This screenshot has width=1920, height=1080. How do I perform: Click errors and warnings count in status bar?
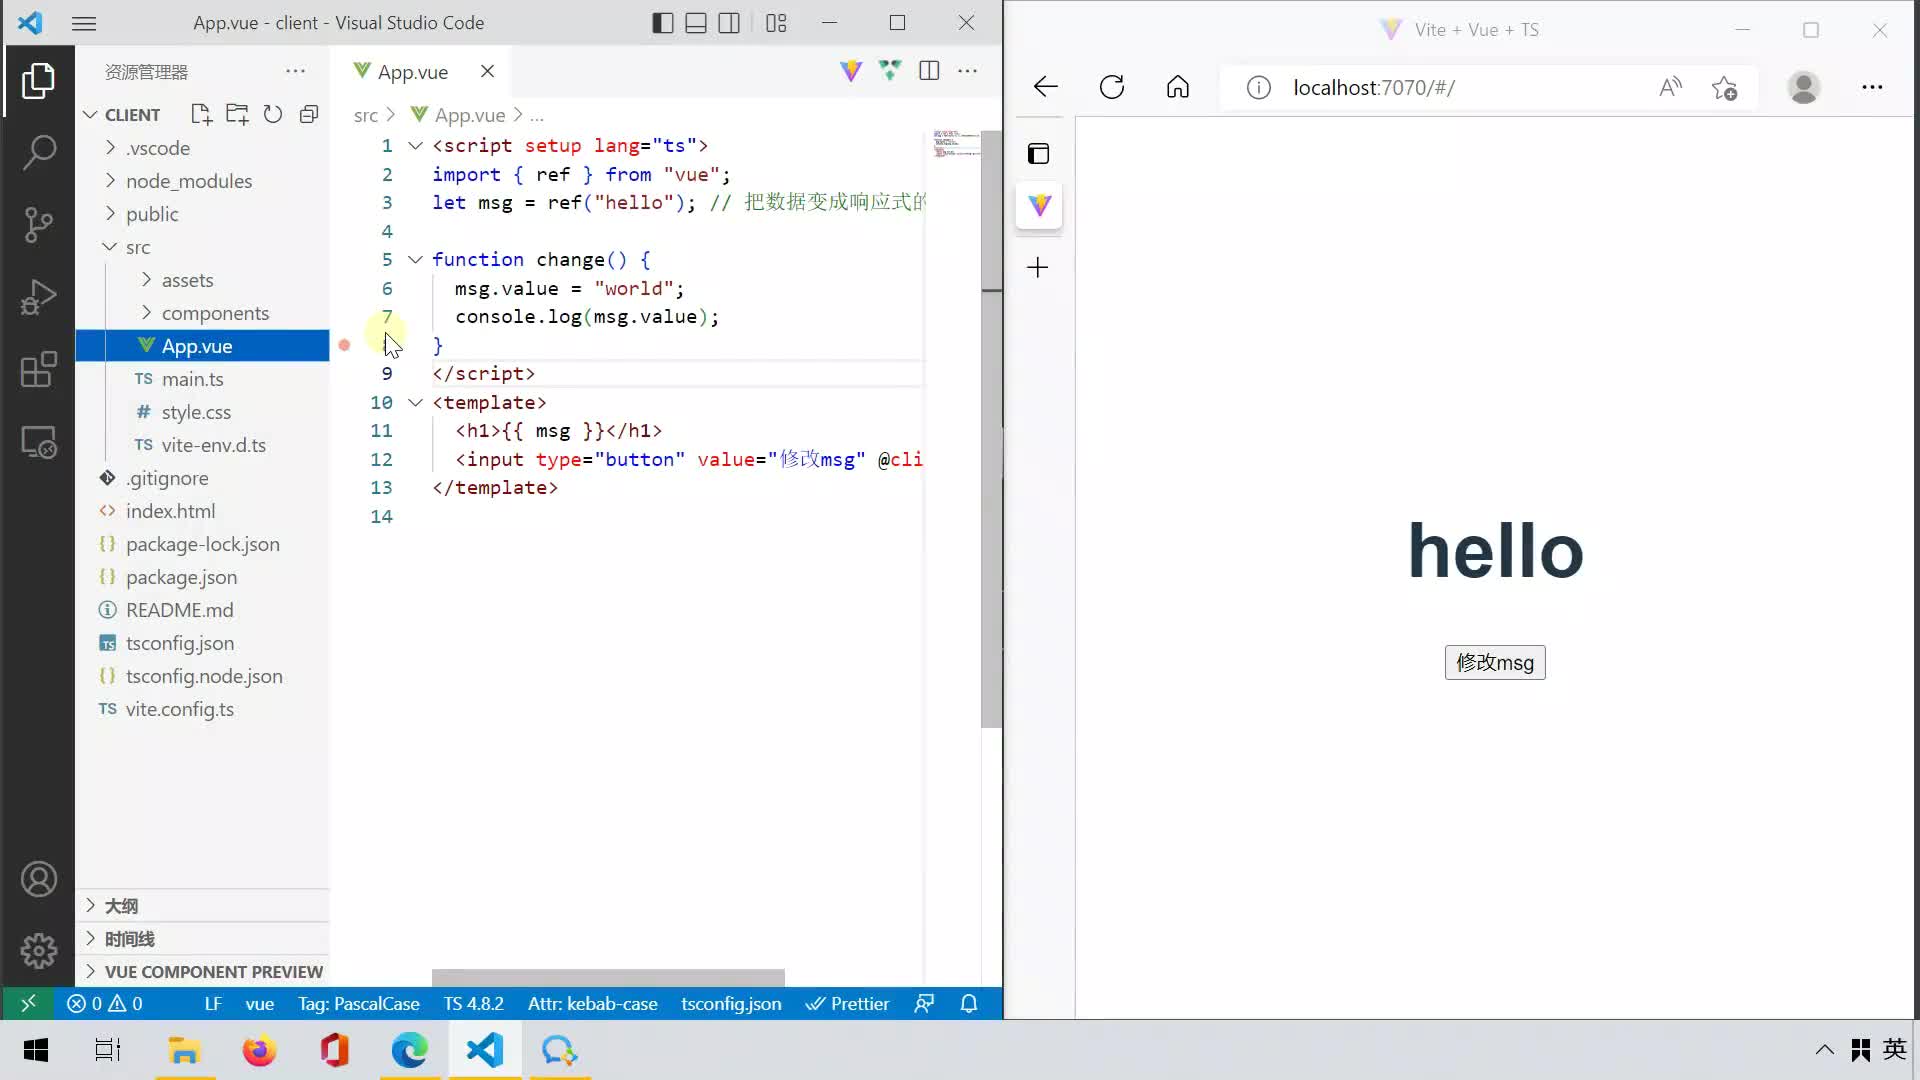pyautogui.click(x=104, y=1004)
